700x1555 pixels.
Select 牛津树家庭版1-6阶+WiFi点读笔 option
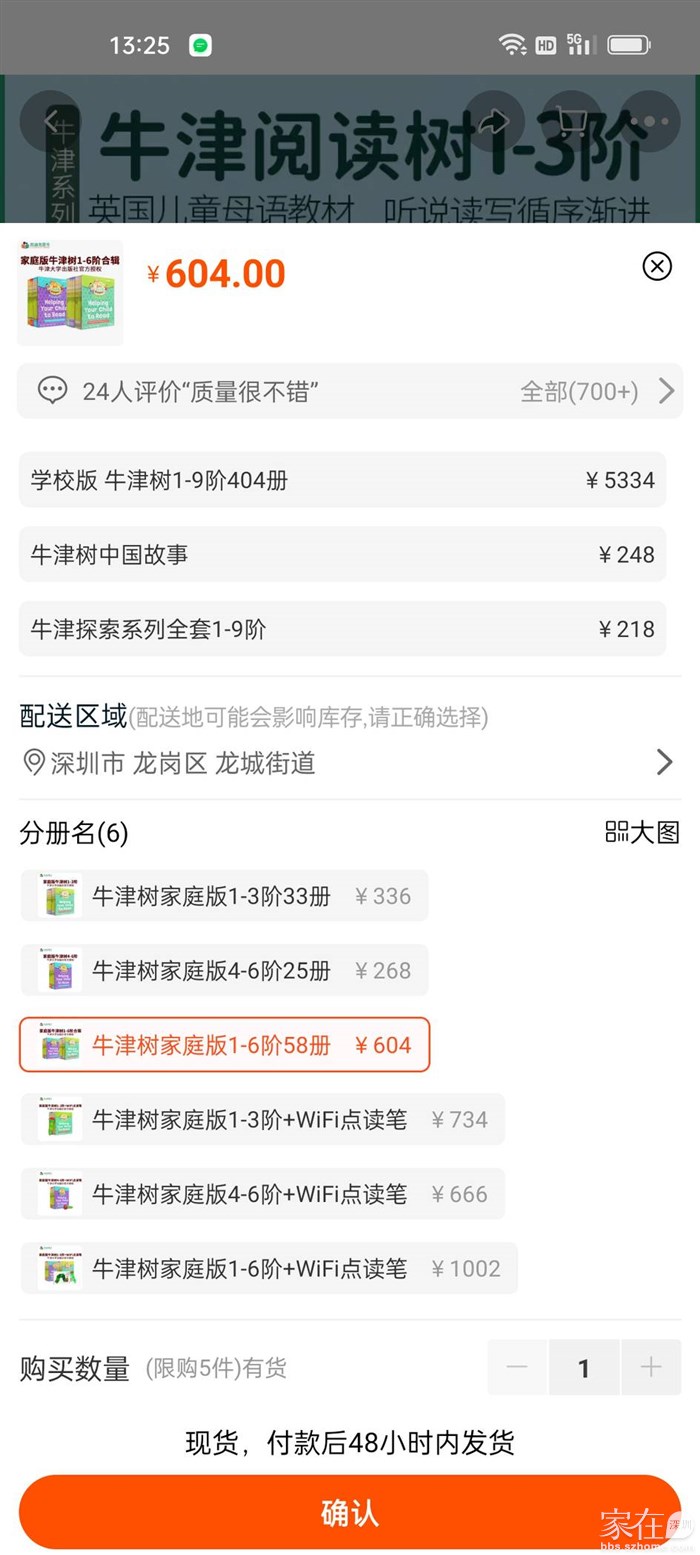(268, 1268)
